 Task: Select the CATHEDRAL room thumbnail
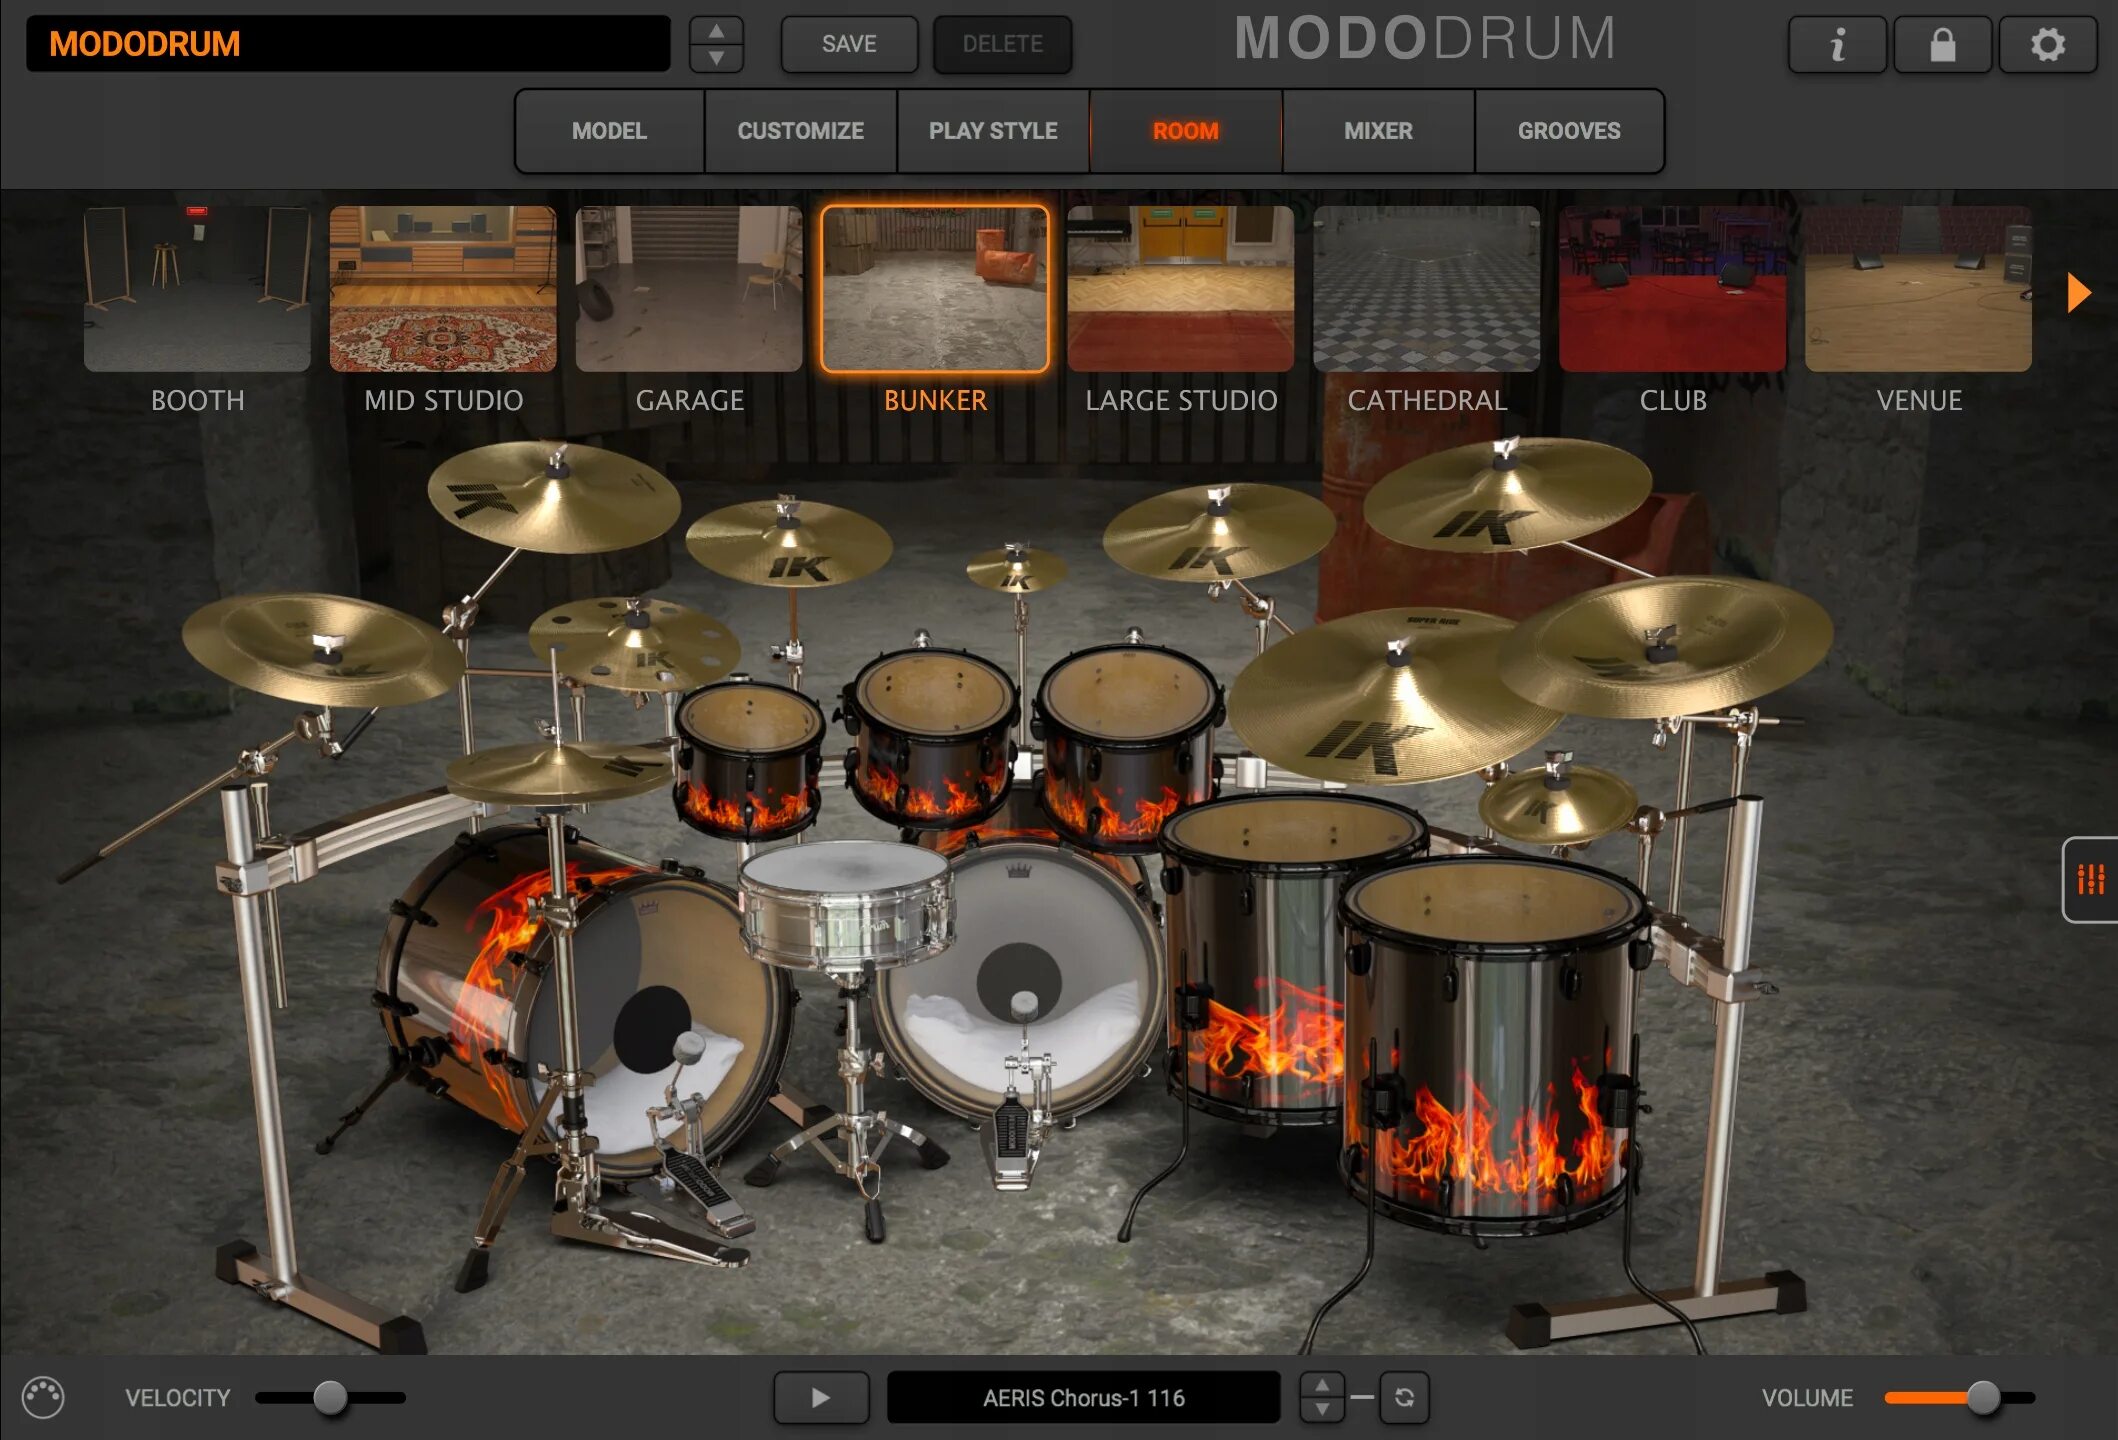click(1426, 289)
